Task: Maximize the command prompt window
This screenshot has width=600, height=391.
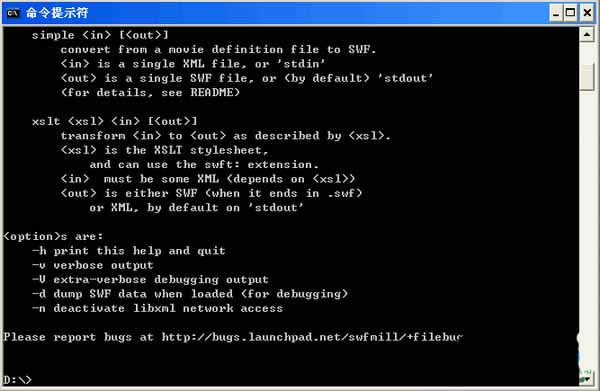Action: click(x=570, y=13)
